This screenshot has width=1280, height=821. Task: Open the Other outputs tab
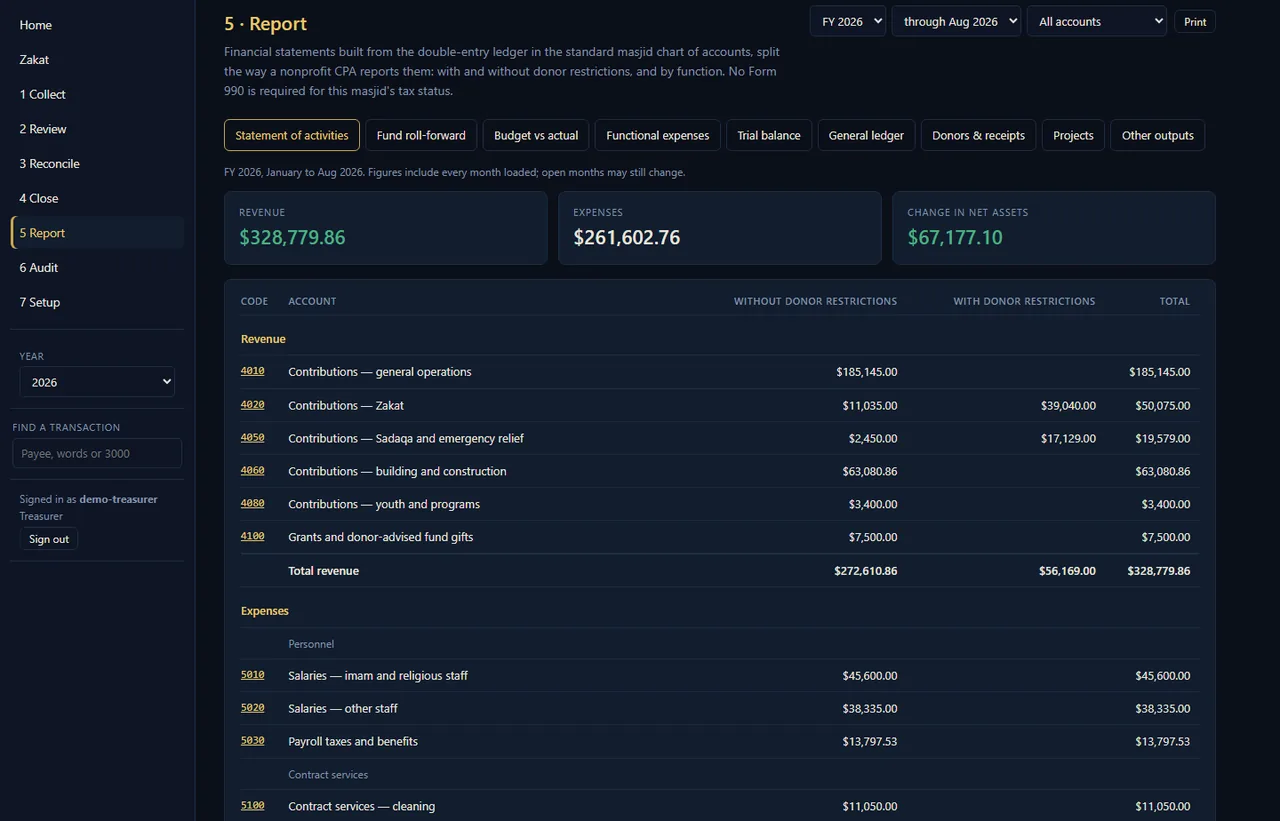pyautogui.click(x=1158, y=135)
